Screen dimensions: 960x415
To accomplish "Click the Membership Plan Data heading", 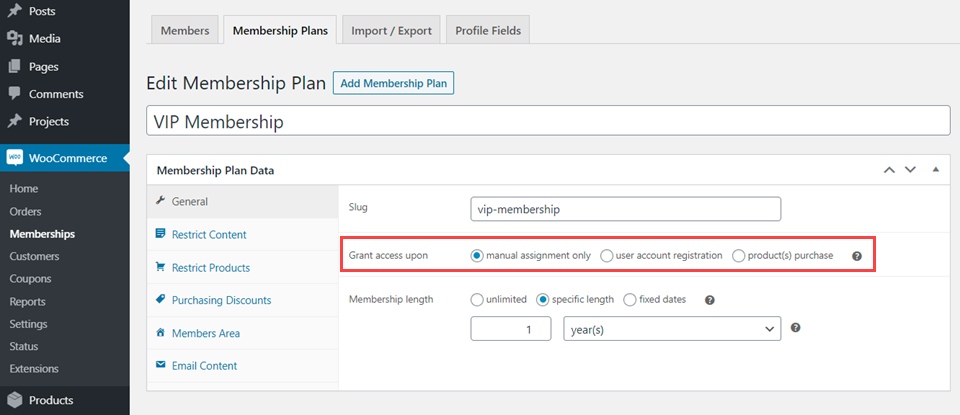I will [x=216, y=170].
